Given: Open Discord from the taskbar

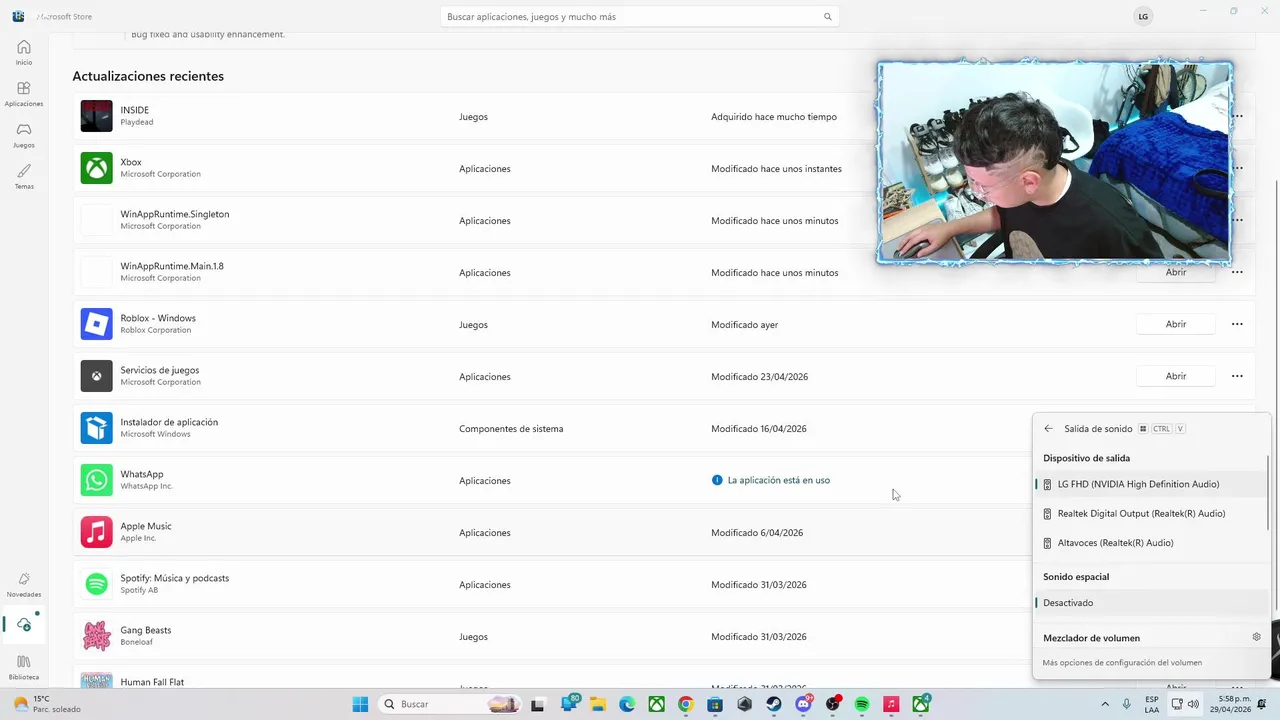Looking at the screenshot, I should coord(803,704).
